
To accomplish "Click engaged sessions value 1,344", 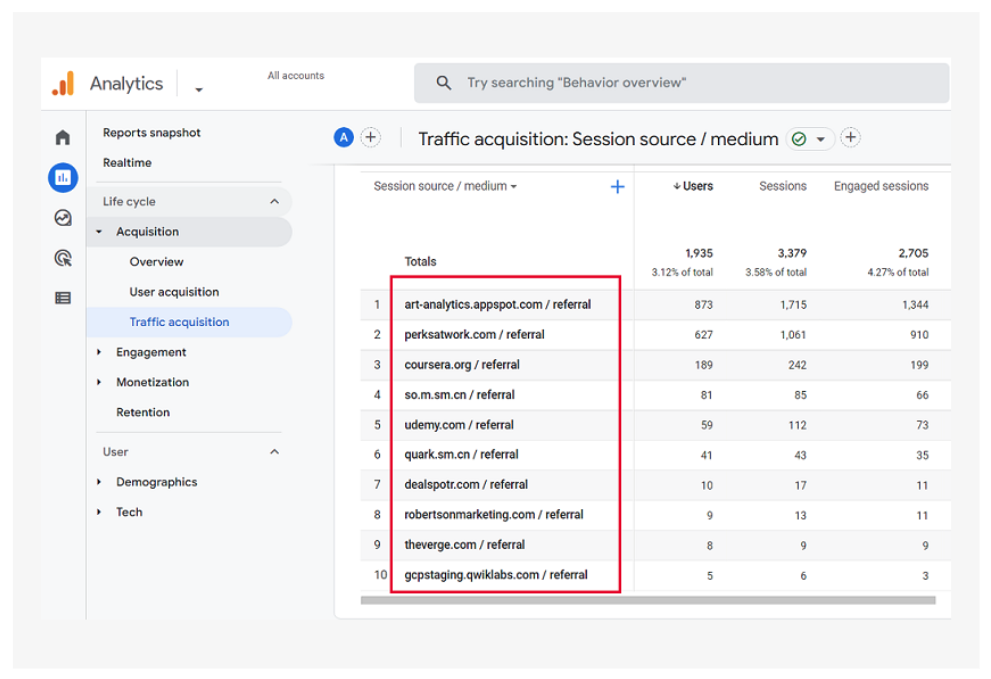I will pos(915,305).
